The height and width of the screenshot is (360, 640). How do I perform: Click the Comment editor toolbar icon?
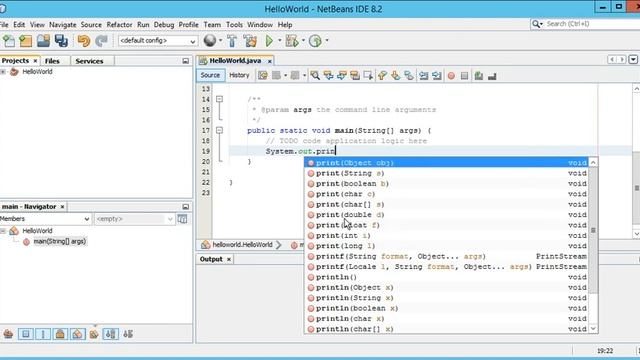click(x=479, y=76)
